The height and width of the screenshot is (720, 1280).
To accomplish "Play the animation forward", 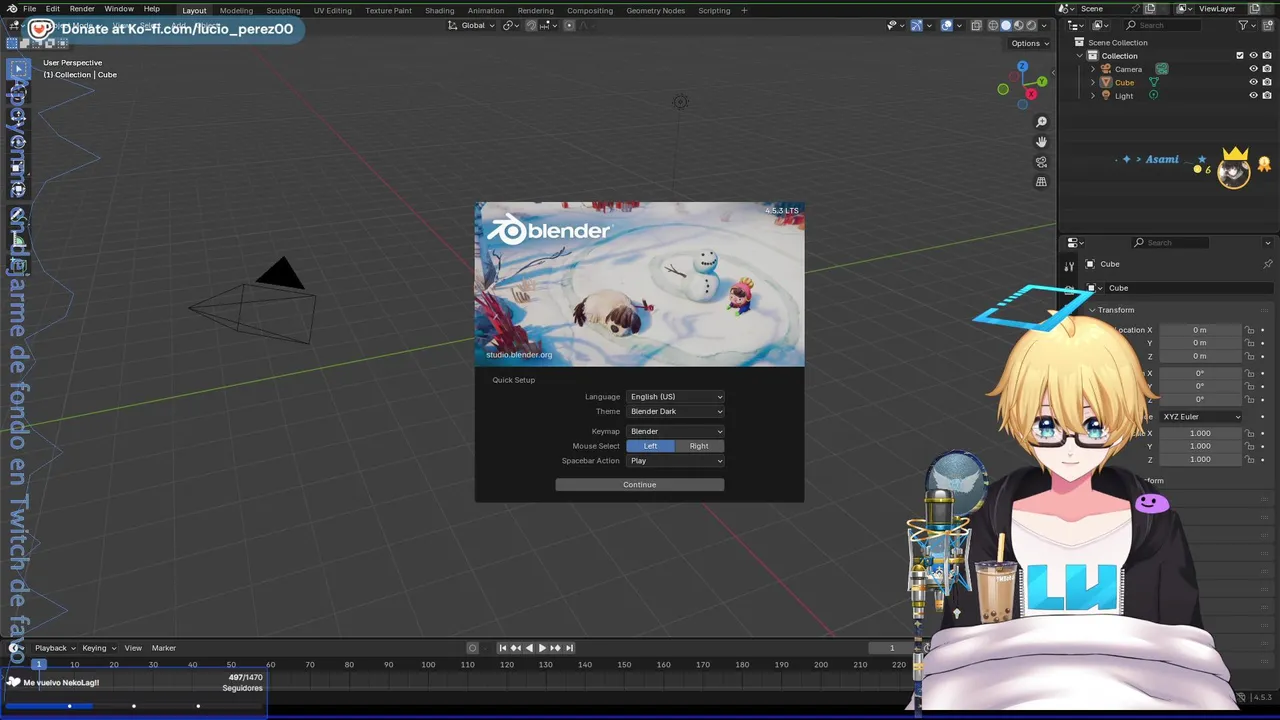I will point(542,648).
